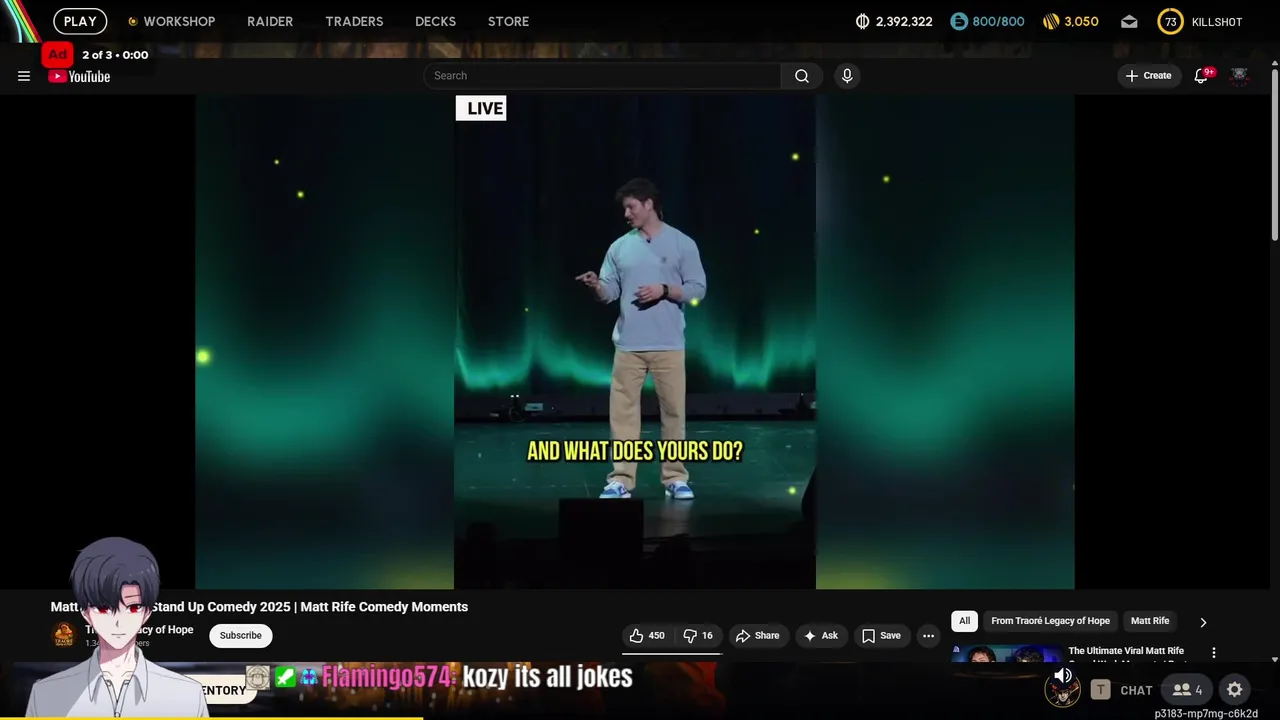The height and width of the screenshot is (720, 1280).
Task: Switch to the TRADERS tab
Action: pyautogui.click(x=354, y=22)
